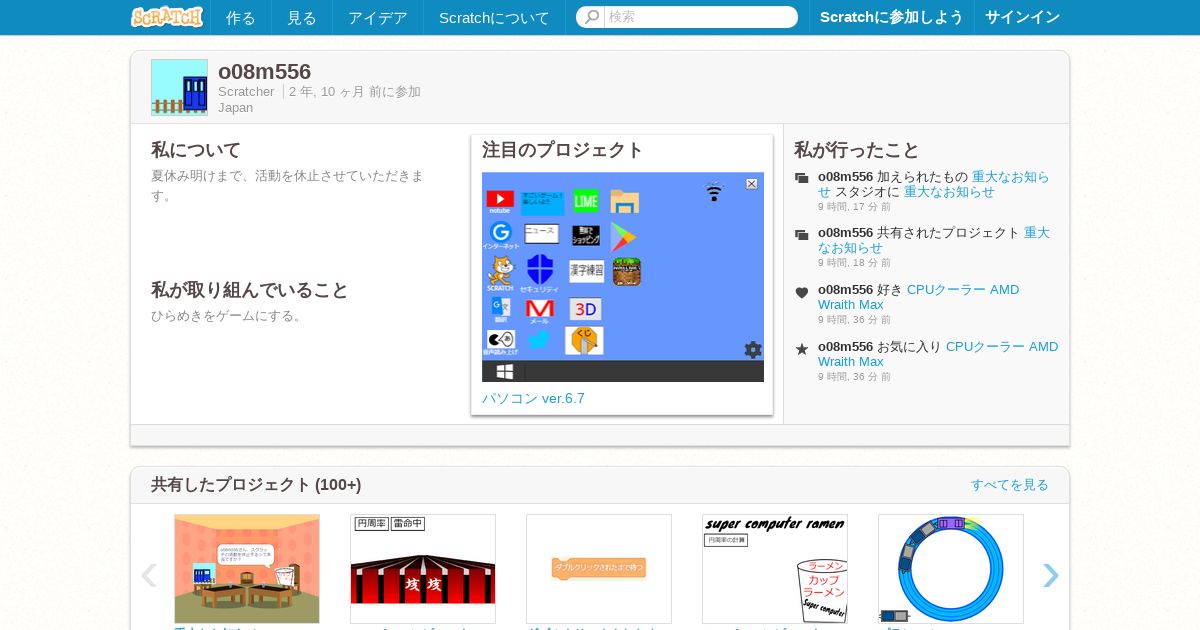Click the 9 時間, 18 分 前 timestamp
This screenshot has width=1200, height=630.
(854, 262)
